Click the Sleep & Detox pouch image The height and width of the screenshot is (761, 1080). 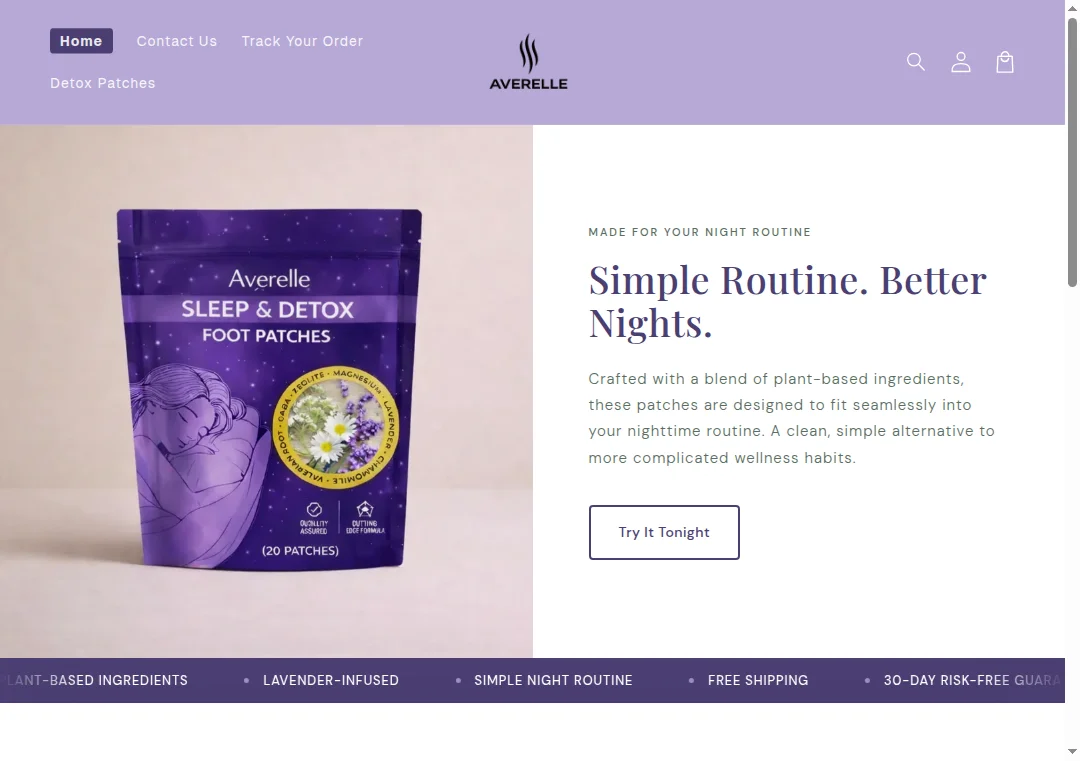[269, 389]
